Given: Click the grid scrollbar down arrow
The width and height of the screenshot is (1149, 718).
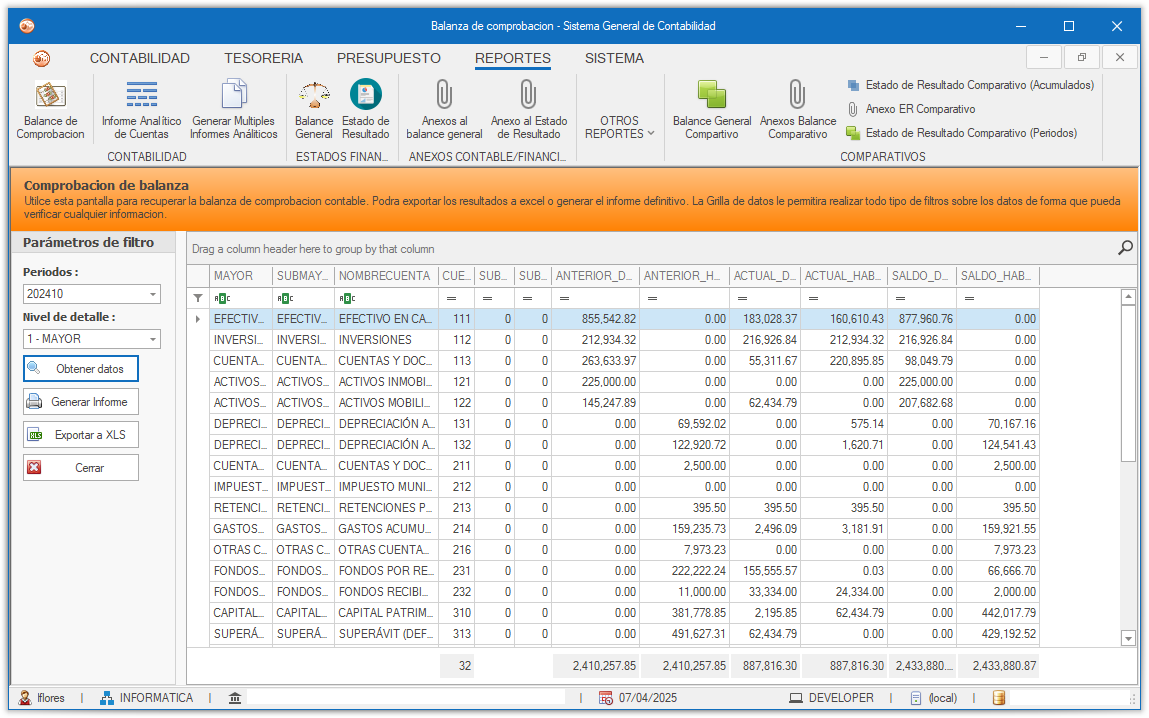Looking at the screenshot, I should [x=1128, y=638].
